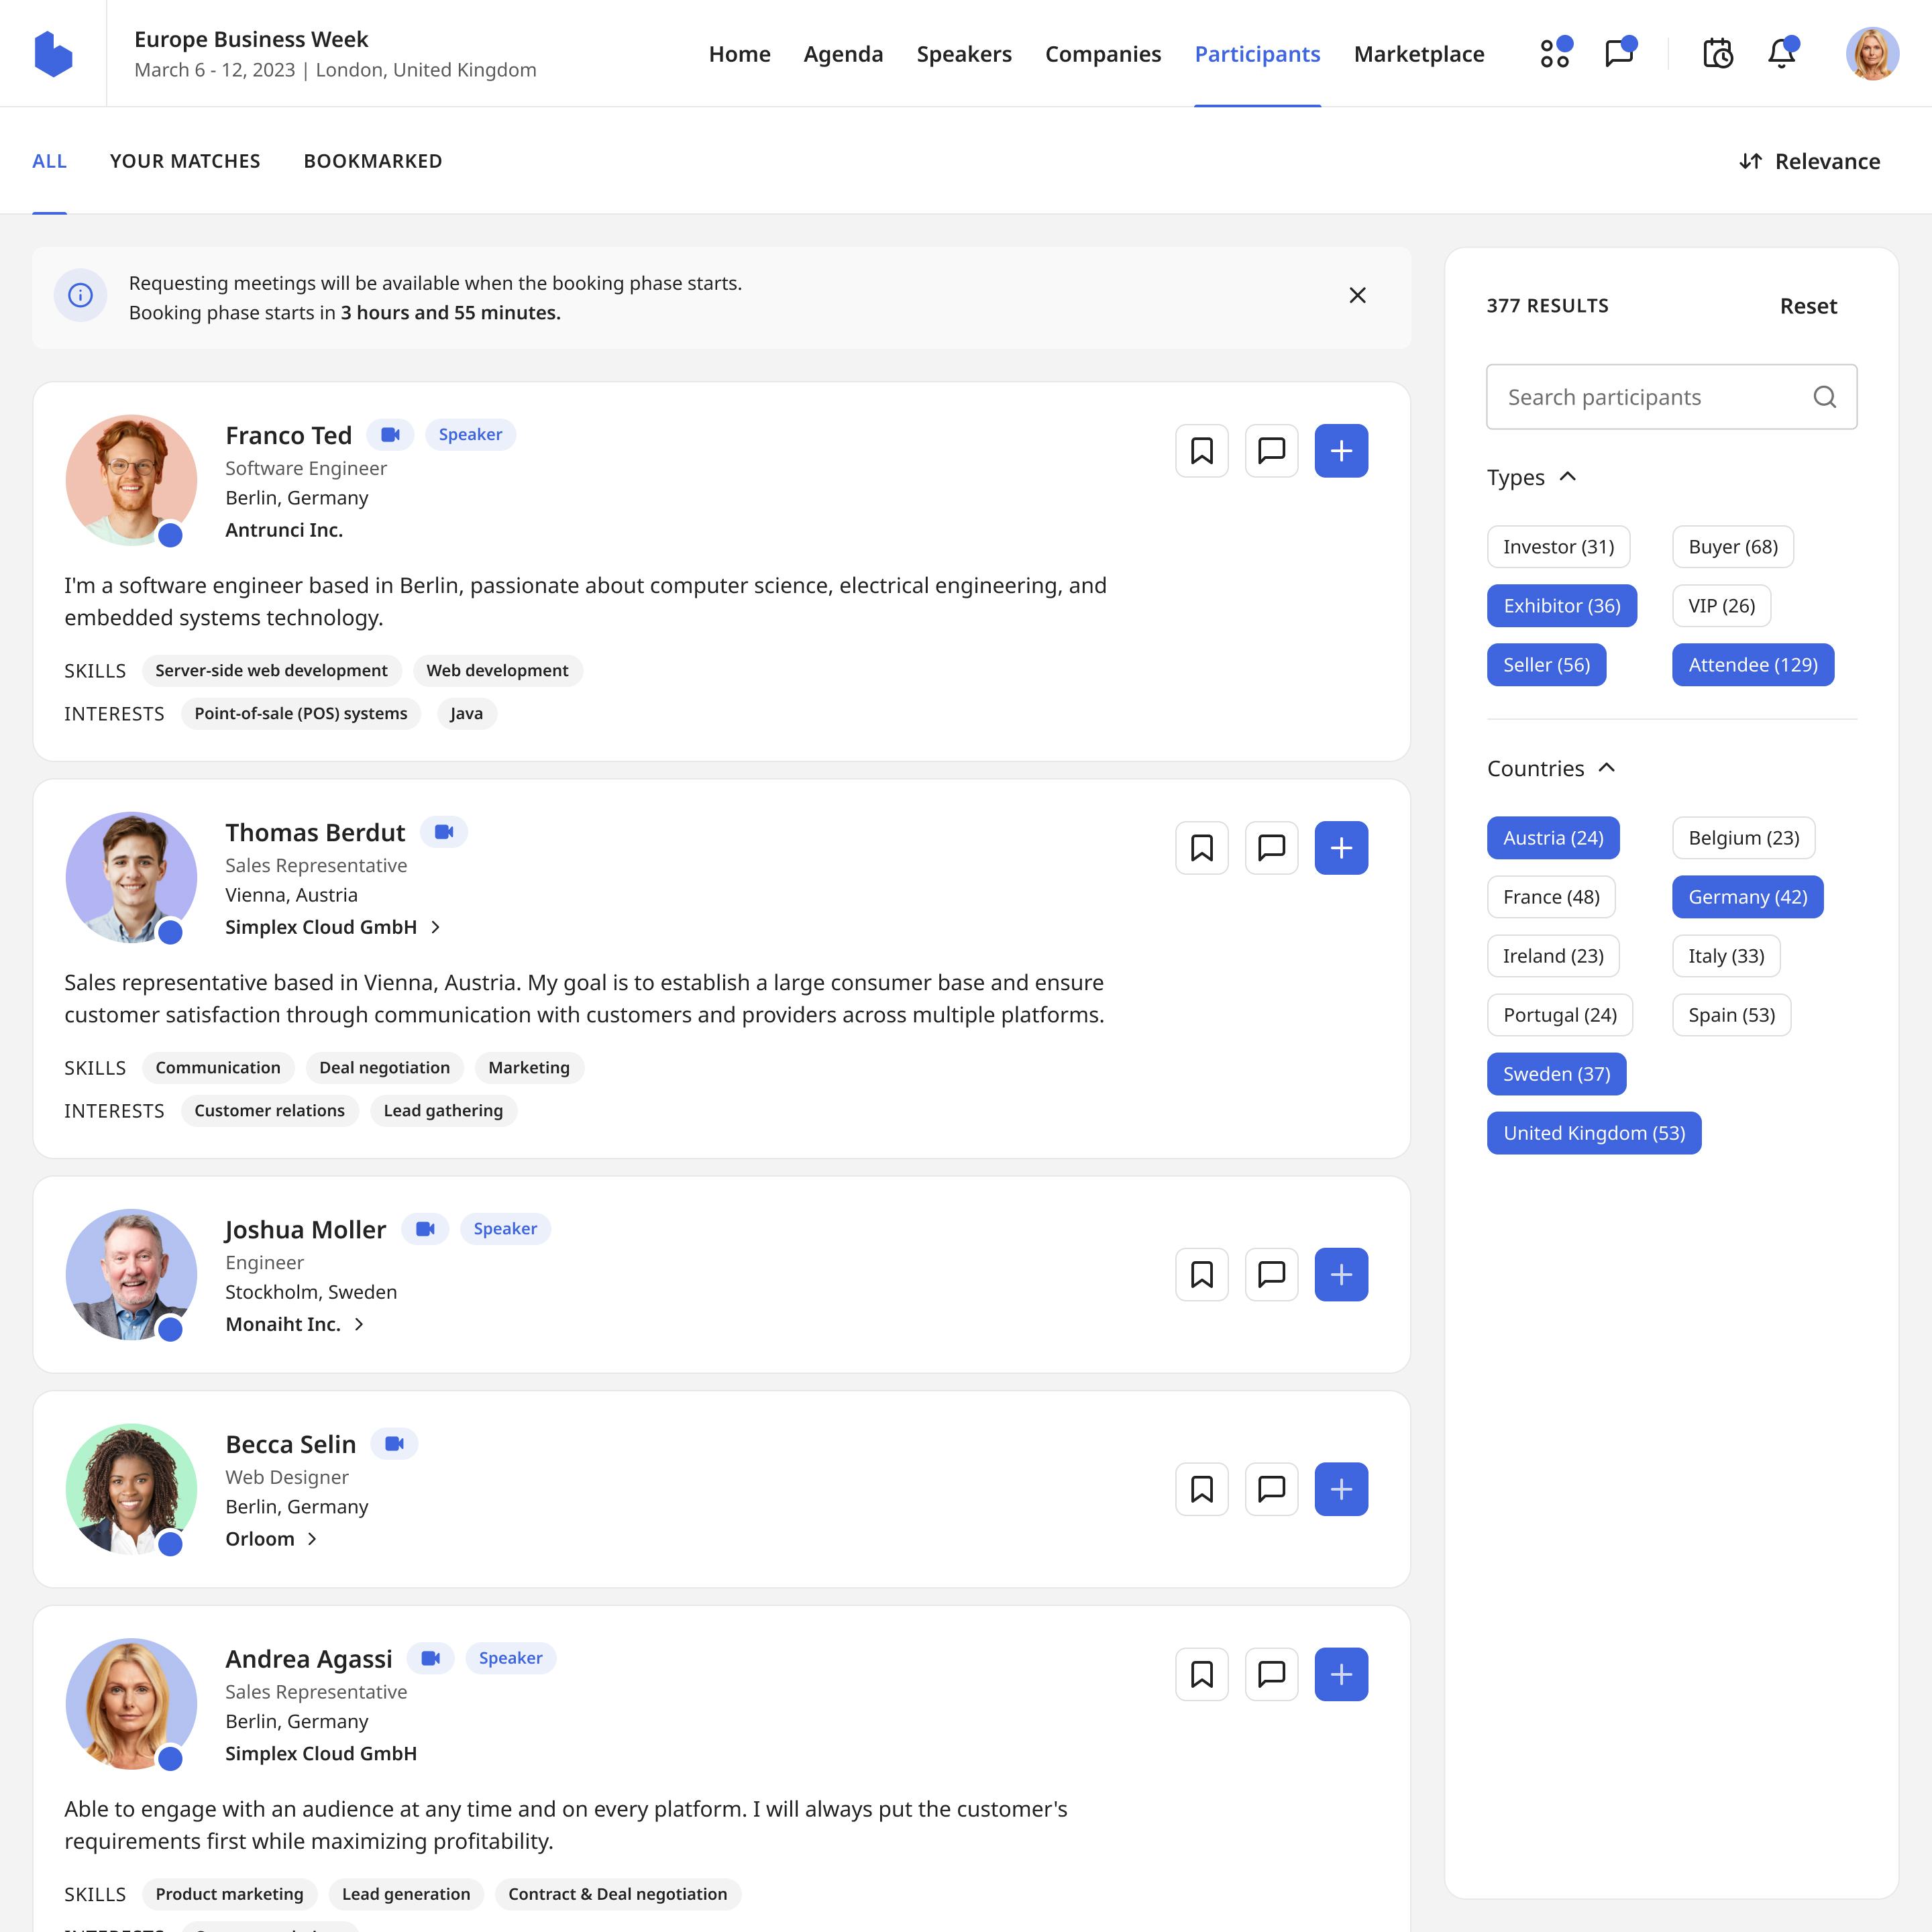Image resolution: width=1932 pixels, height=1932 pixels.
Task: Switch to BOOKMARKED tab
Action: coord(372,159)
